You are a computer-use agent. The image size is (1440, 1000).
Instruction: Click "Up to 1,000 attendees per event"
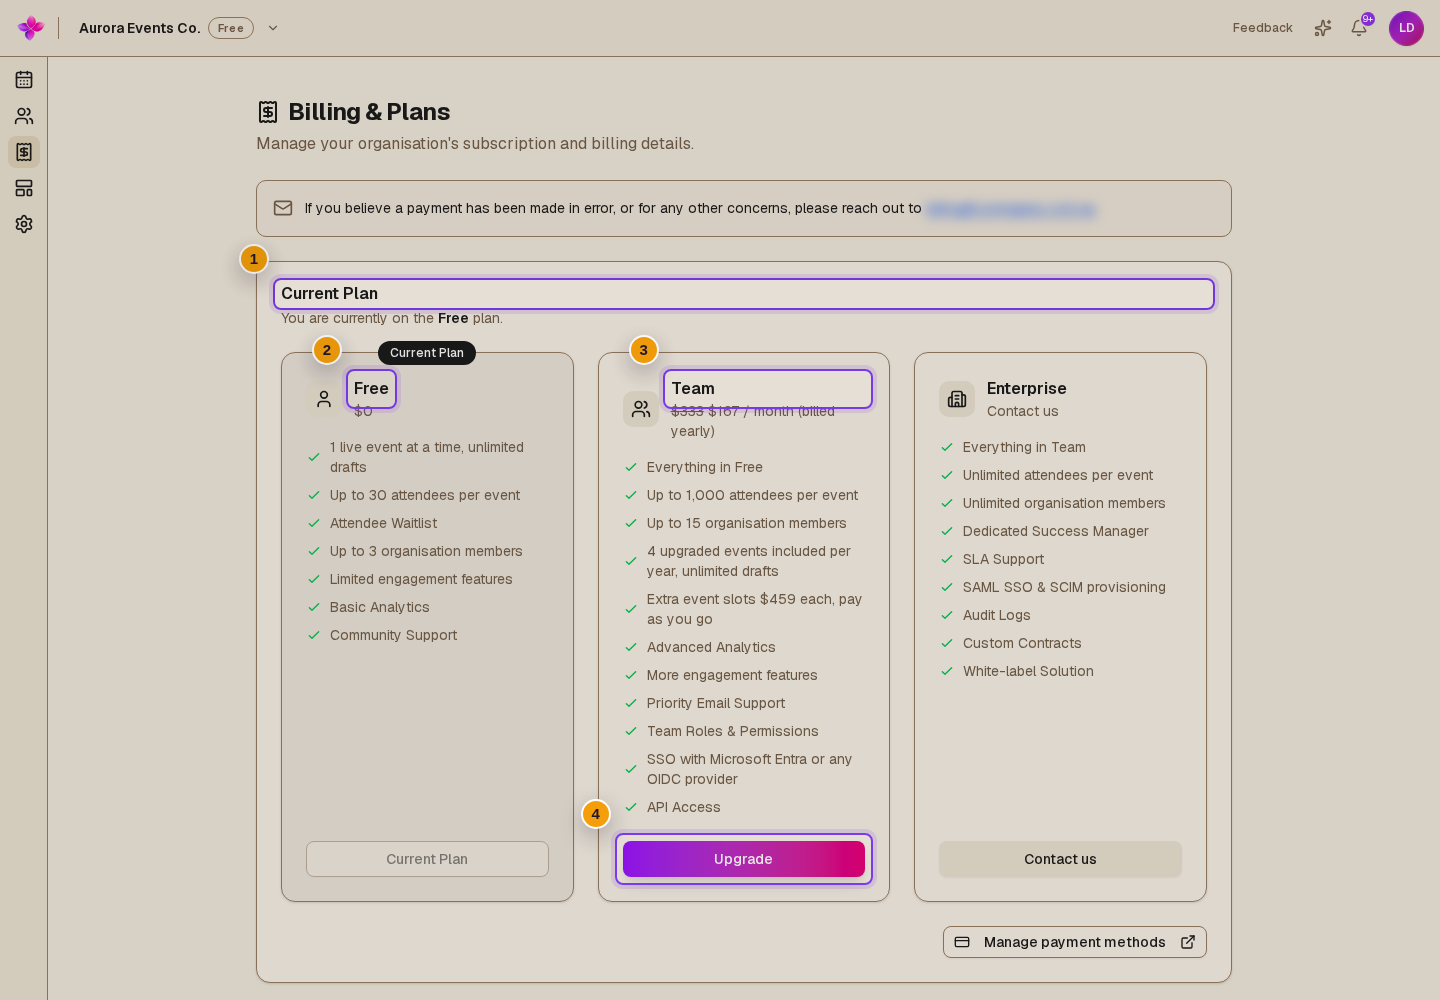(753, 495)
